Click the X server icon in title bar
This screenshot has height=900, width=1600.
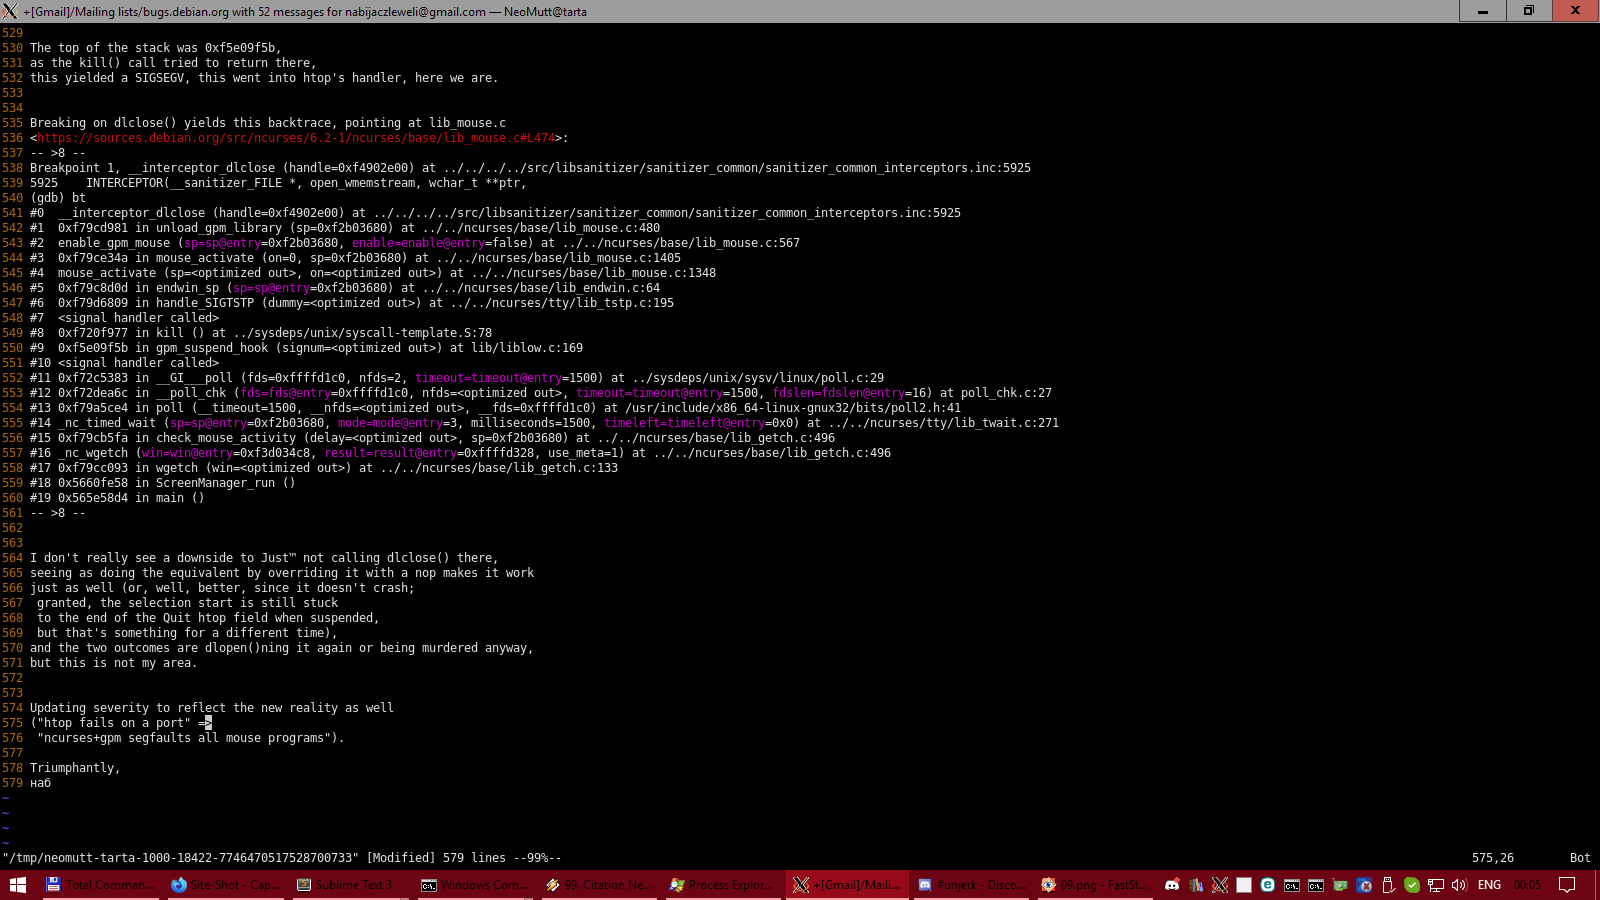10,11
